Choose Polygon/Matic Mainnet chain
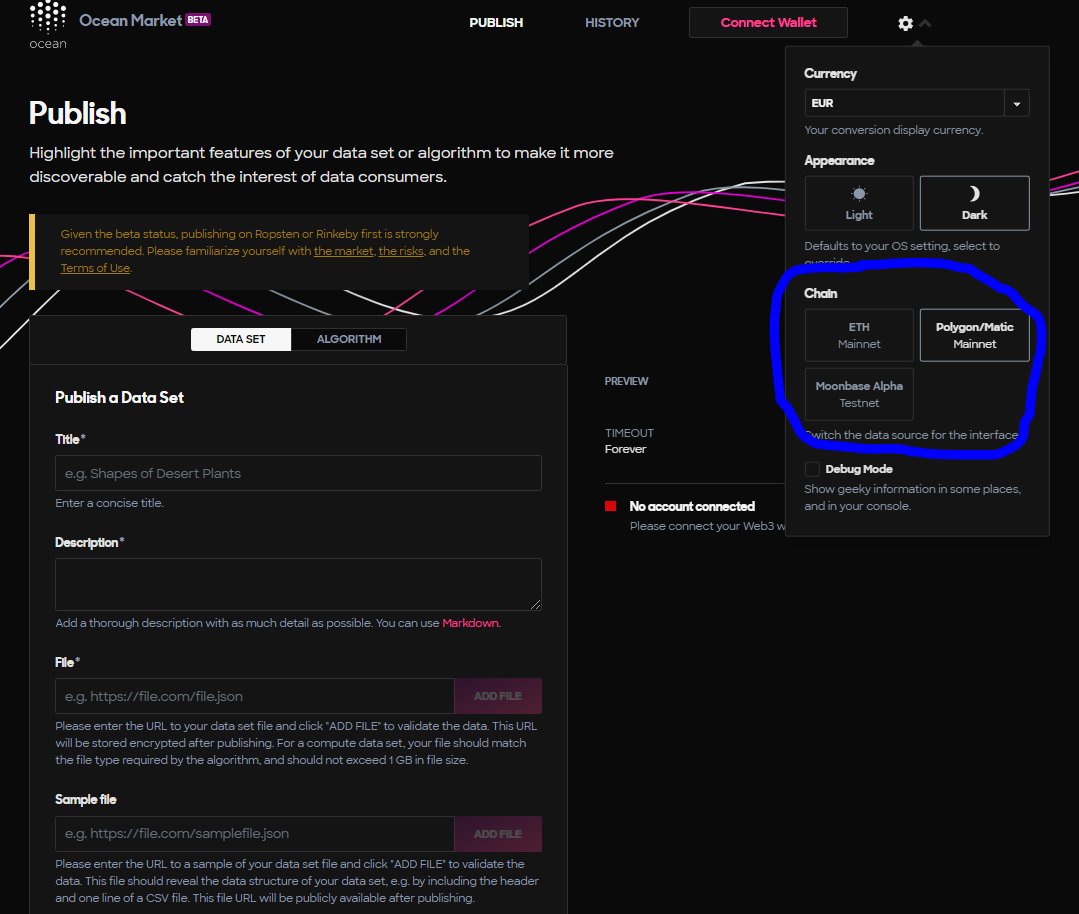This screenshot has height=914, width=1079. [x=974, y=335]
